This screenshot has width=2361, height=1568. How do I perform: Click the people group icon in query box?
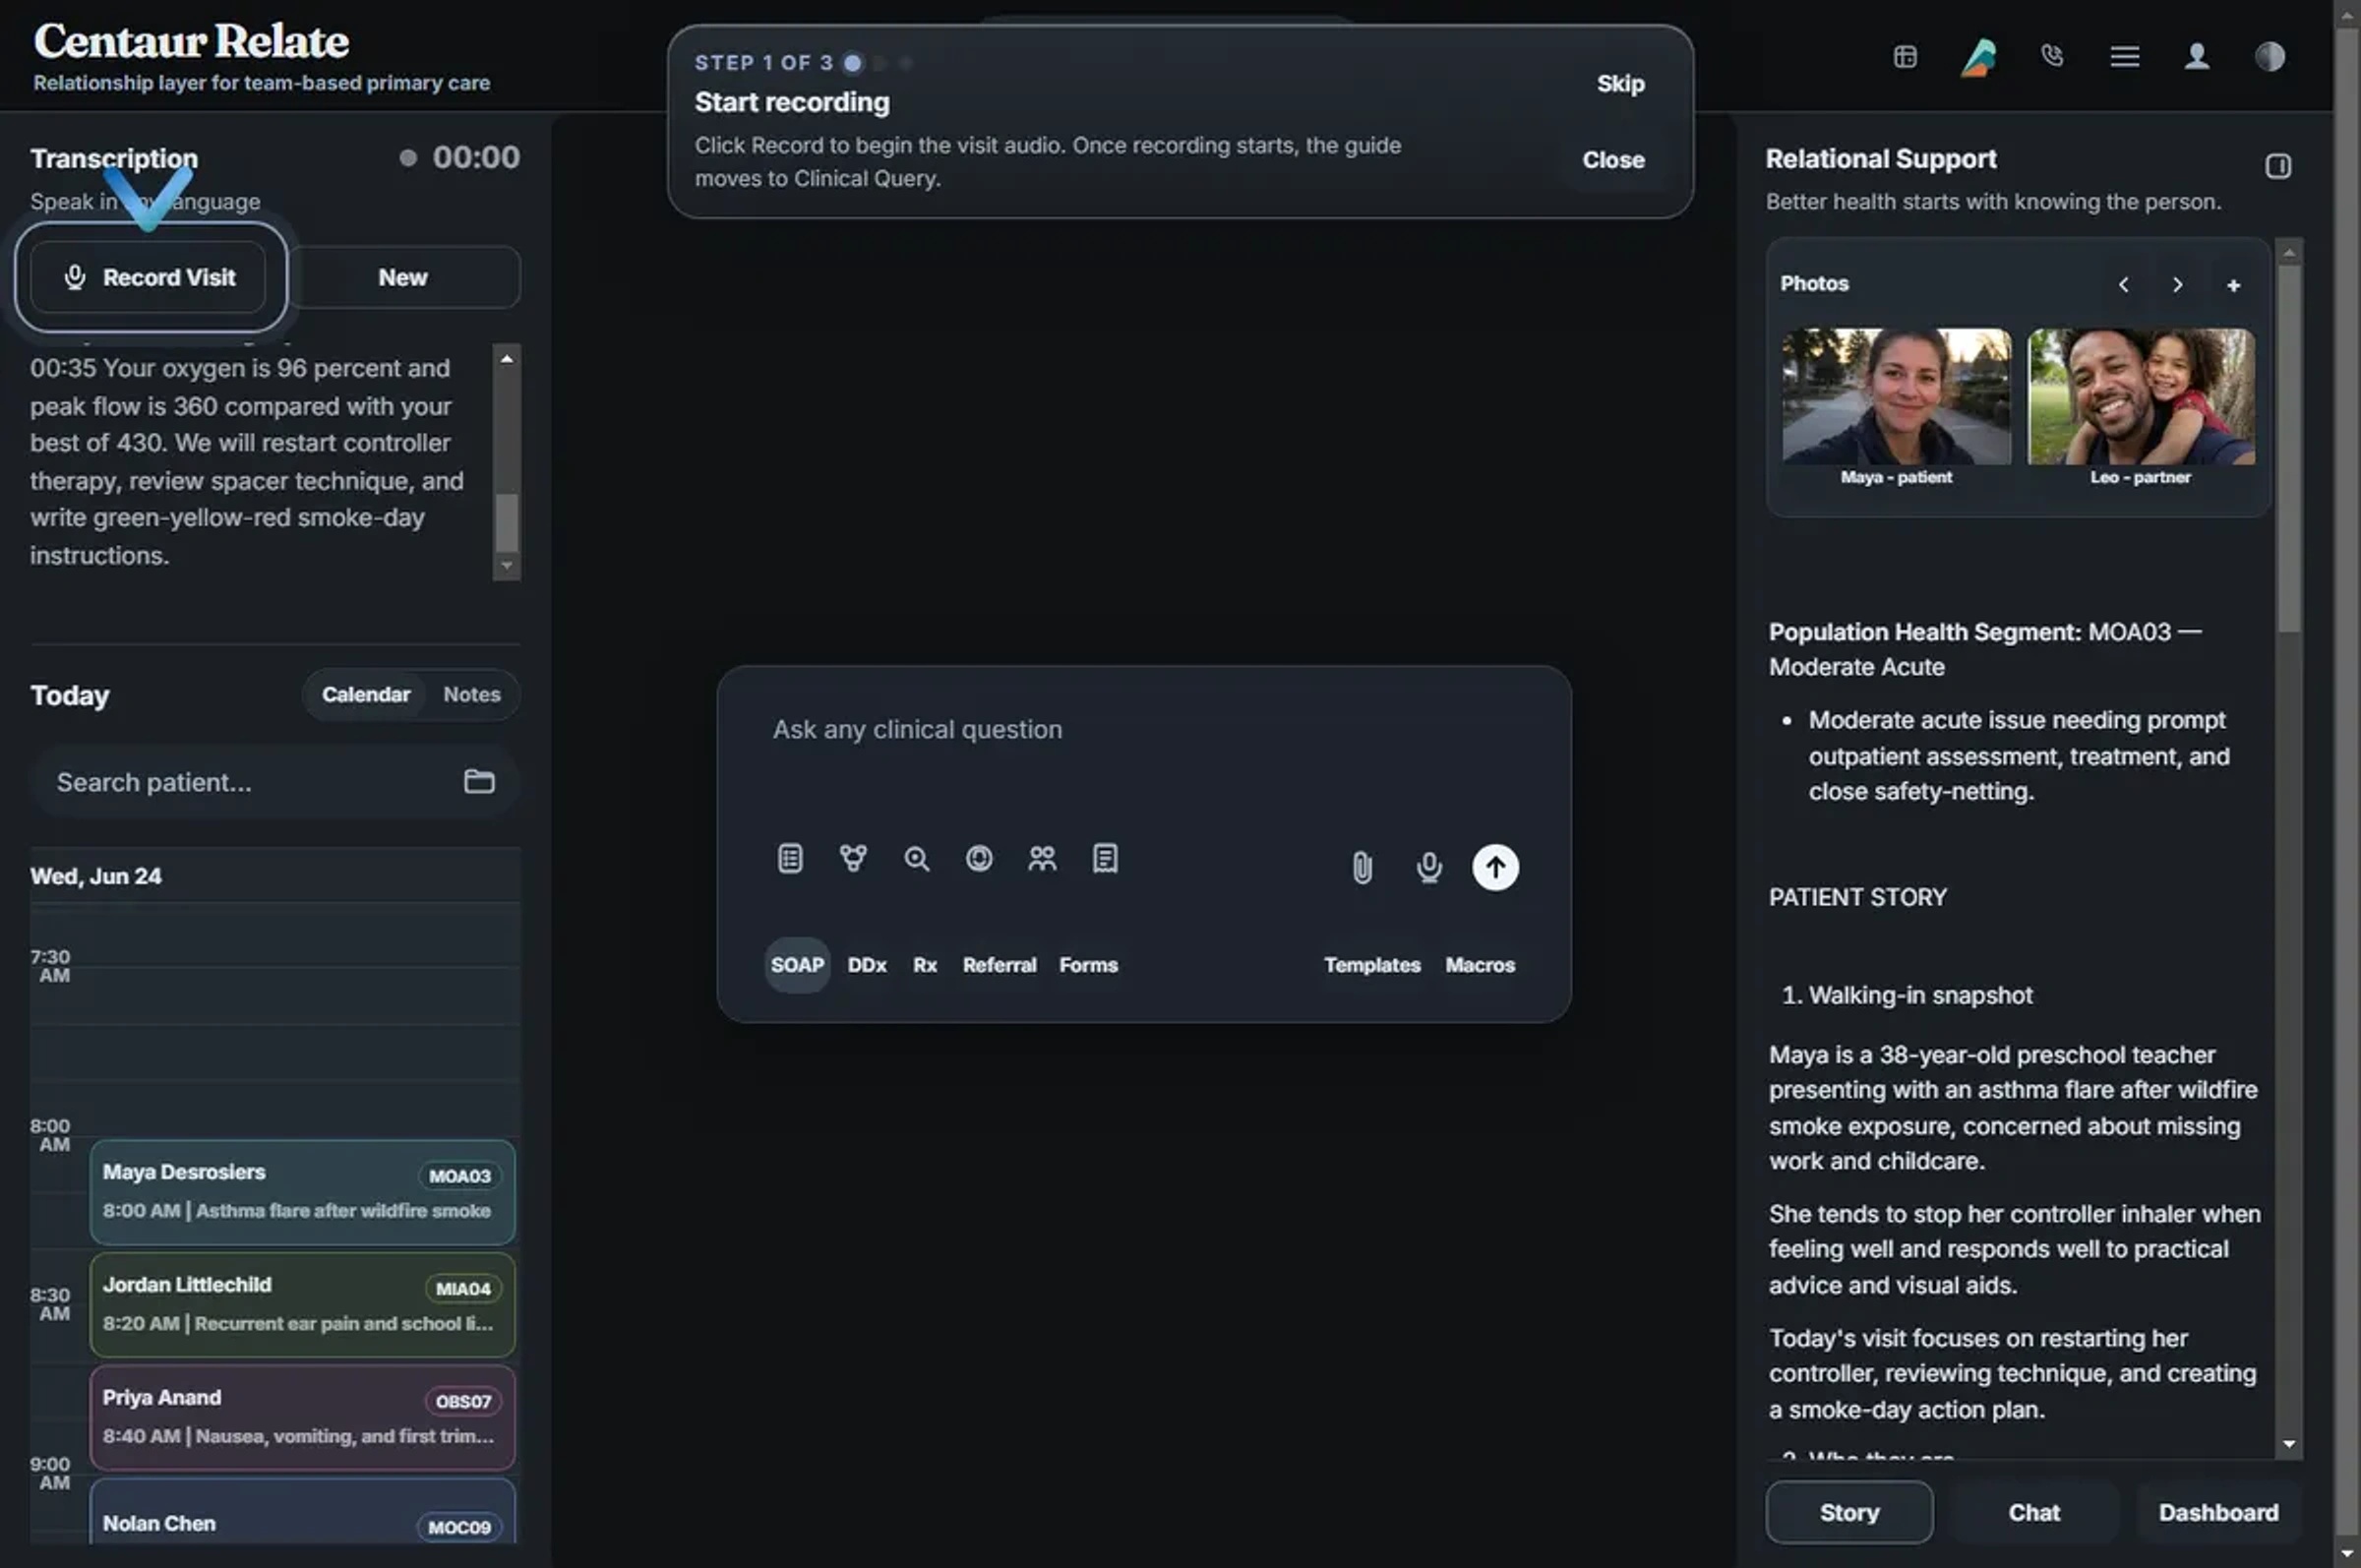click(x=1042, y=858)
